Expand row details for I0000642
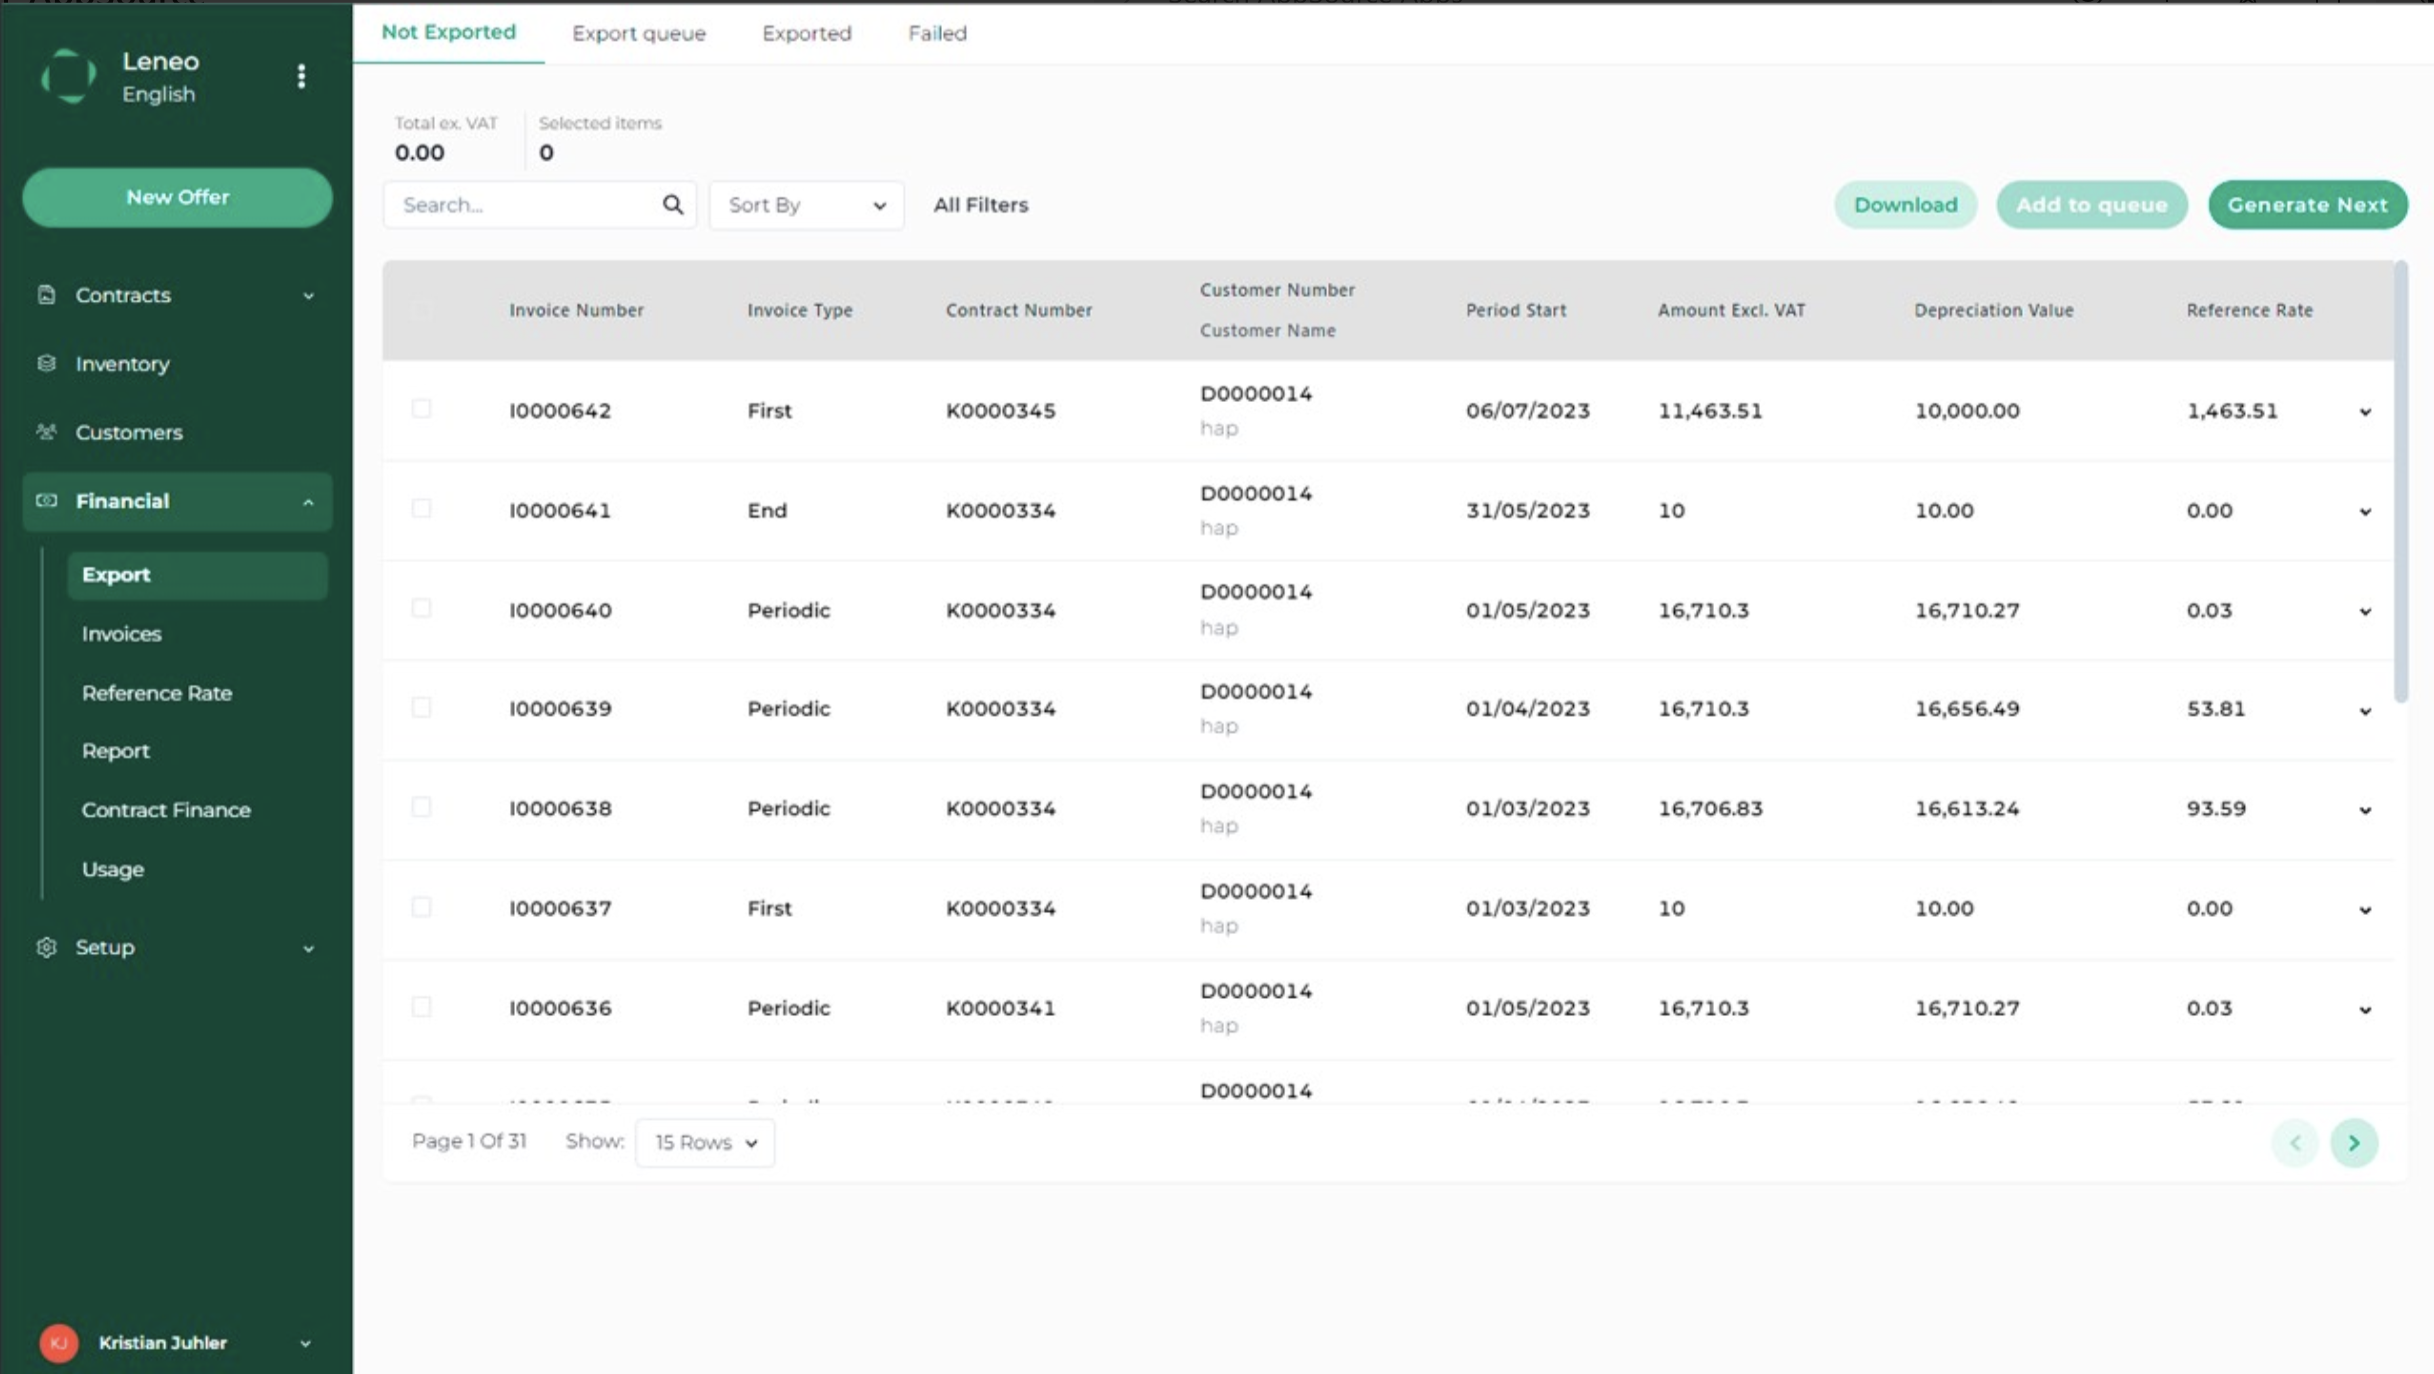This screenshot has width=2434, height=1374. [2365, 412]
